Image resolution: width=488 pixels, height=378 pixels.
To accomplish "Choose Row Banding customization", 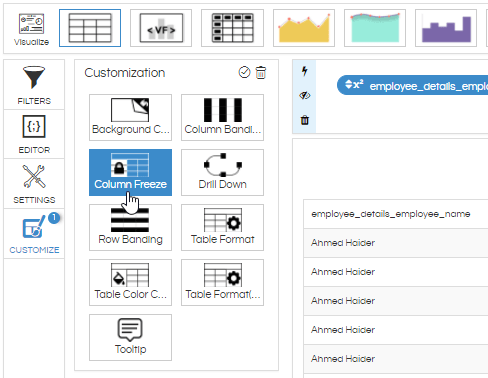I will pyautogui.click(x=130, y=227).
